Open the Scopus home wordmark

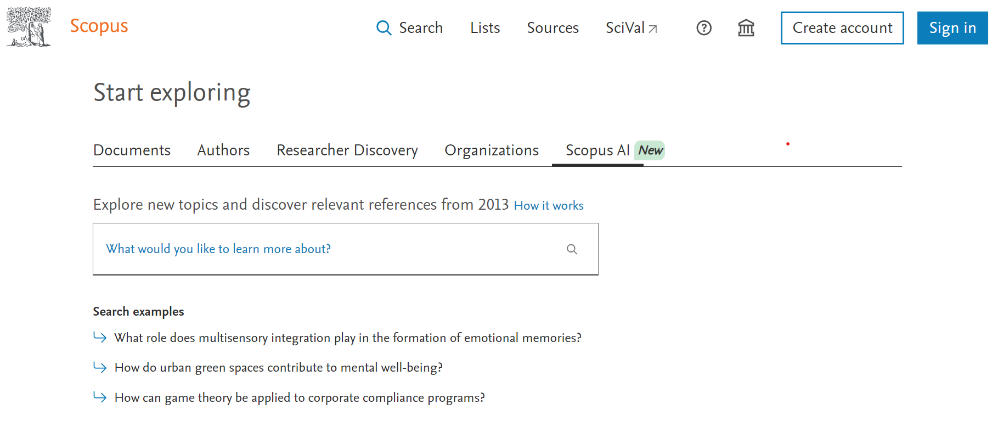point(99,27)
